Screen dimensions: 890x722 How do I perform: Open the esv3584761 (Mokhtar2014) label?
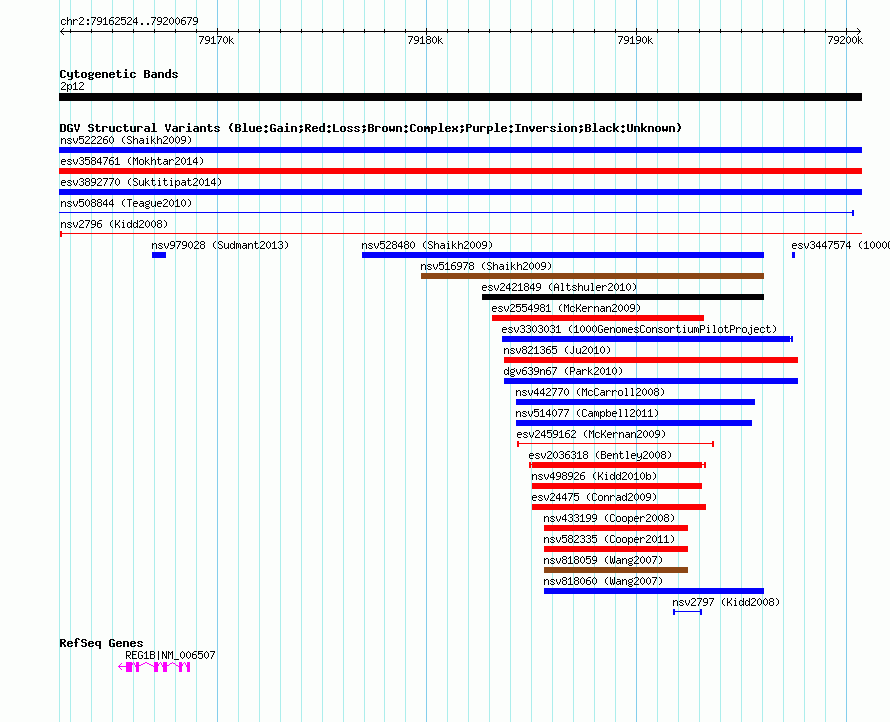point(132,161)
